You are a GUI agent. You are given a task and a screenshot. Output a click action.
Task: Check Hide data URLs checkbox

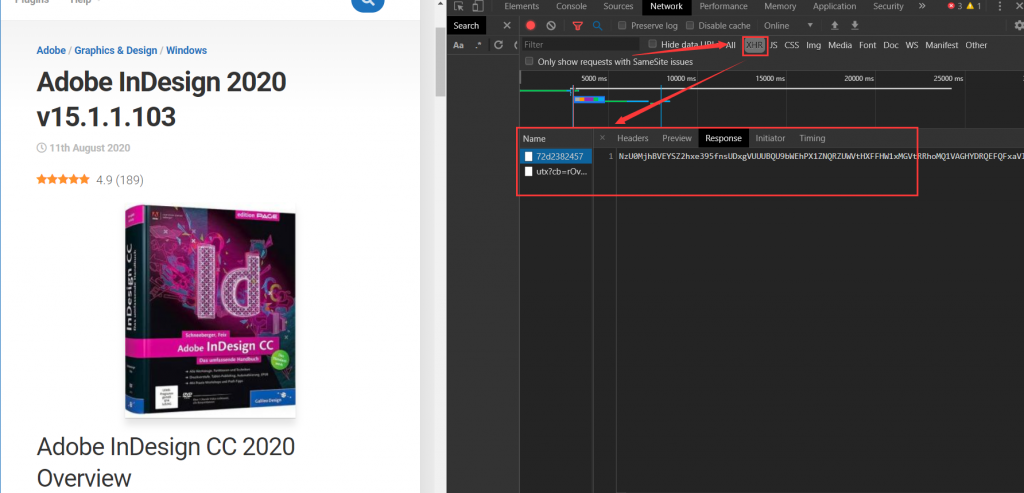click(652, 44)
